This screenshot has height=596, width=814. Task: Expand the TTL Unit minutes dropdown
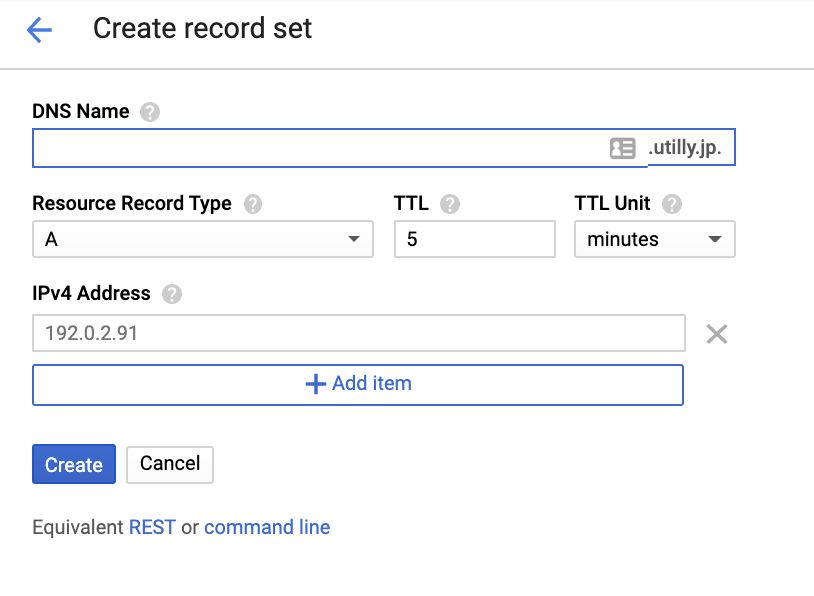point(654,240)
